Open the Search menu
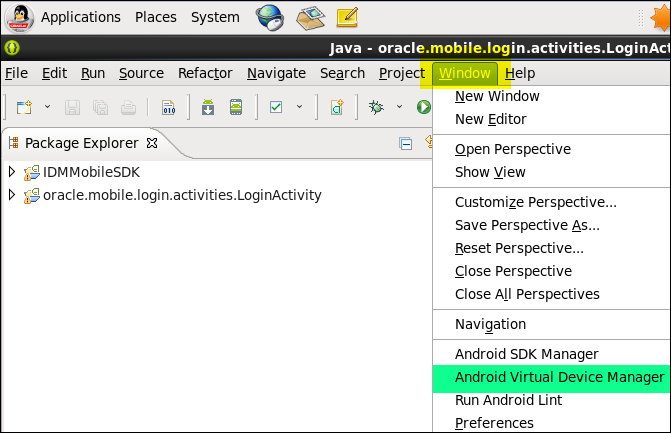The height and width of the screenshot is (433, 671). click(x=342, y=73)
